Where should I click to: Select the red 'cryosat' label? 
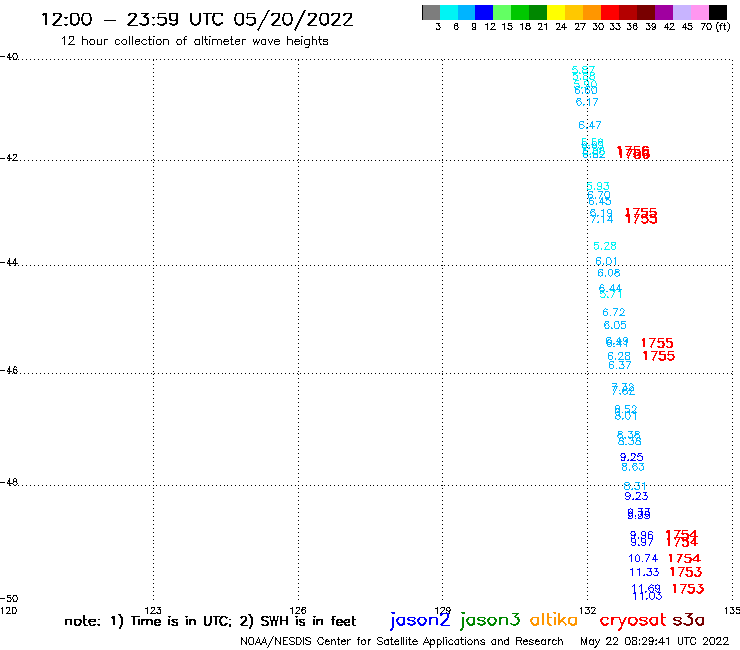(633, 620)
